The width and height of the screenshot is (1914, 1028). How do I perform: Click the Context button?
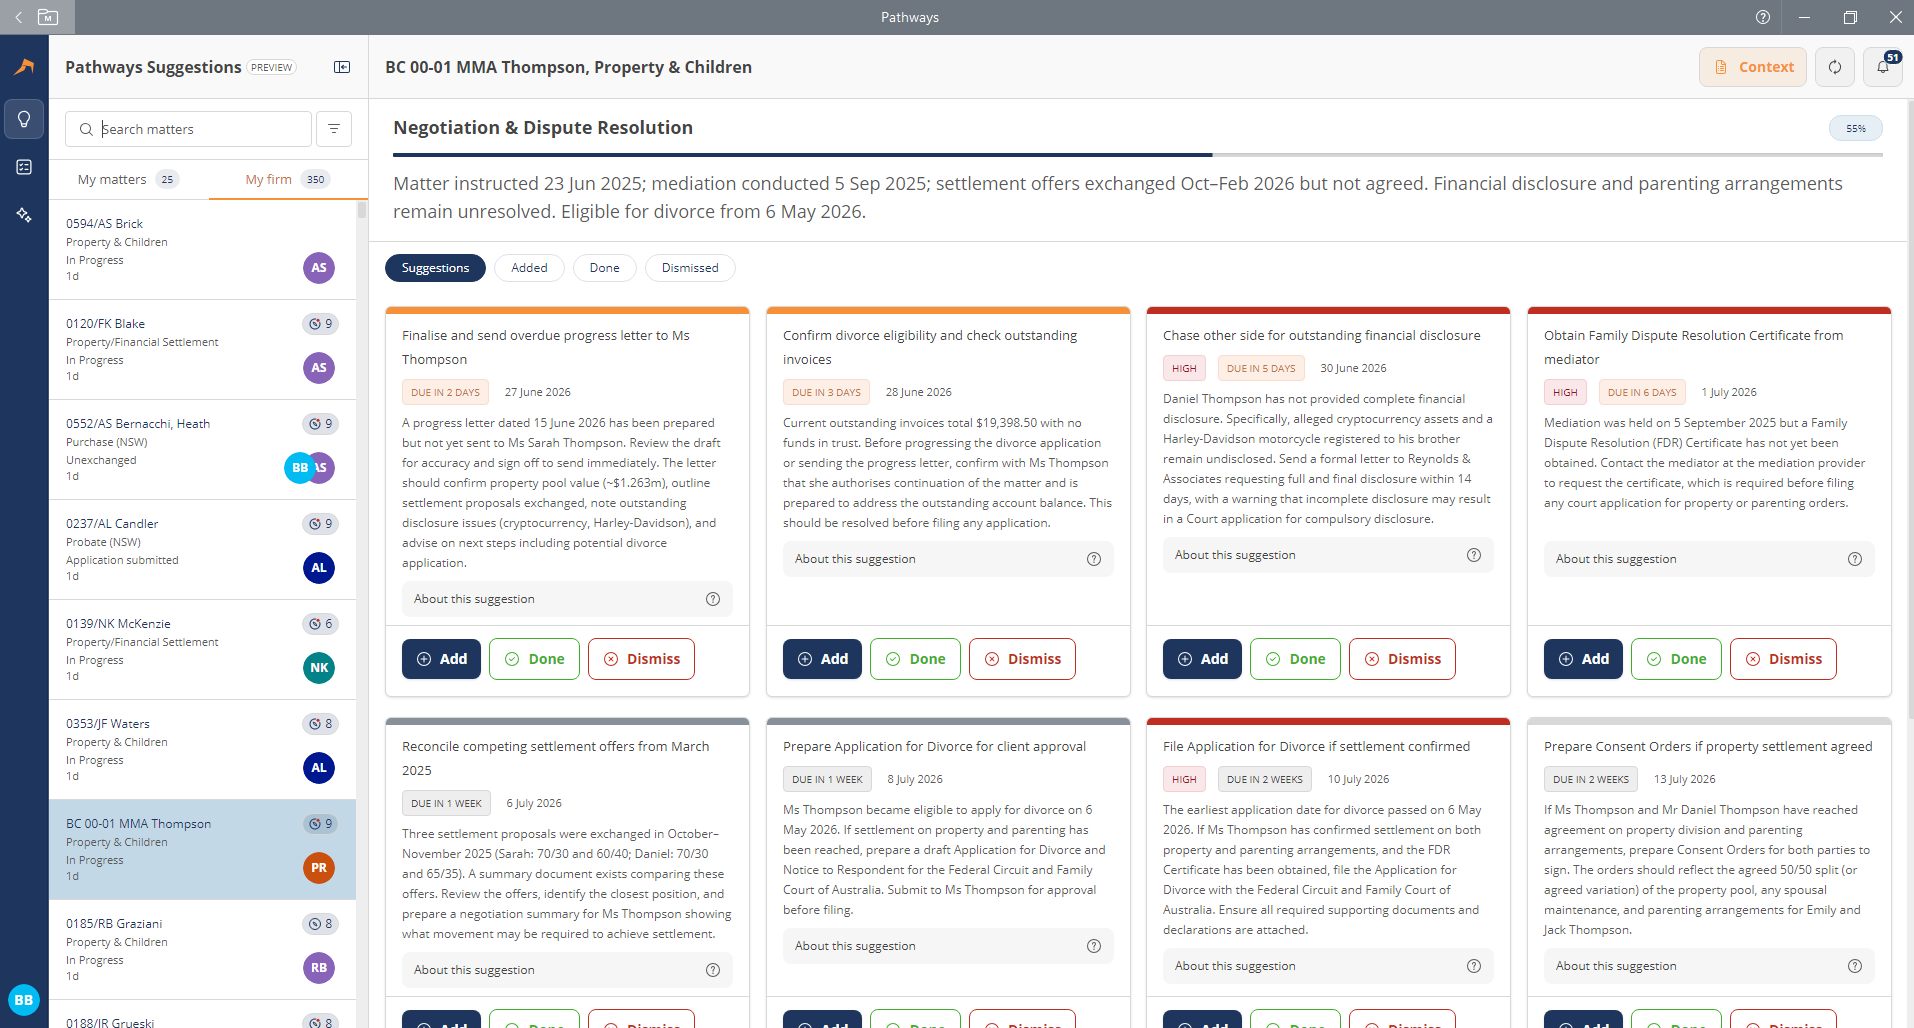coord(1753,67)
